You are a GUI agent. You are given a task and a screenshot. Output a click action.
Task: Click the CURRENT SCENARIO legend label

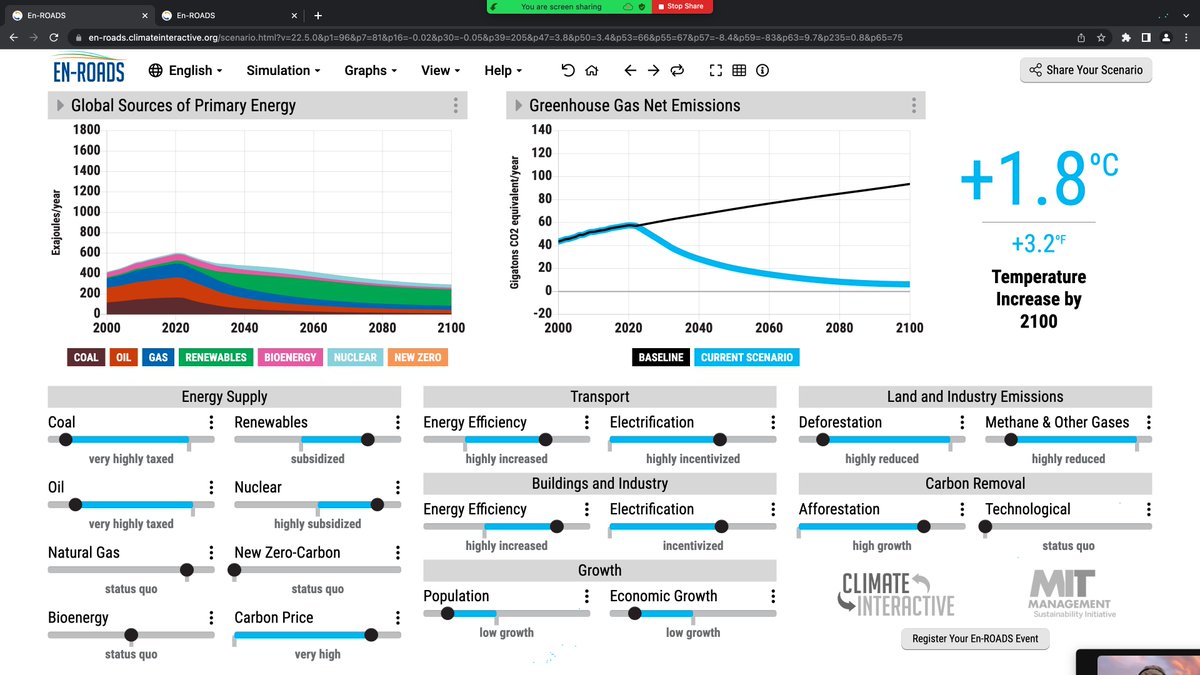click(747, 357)
